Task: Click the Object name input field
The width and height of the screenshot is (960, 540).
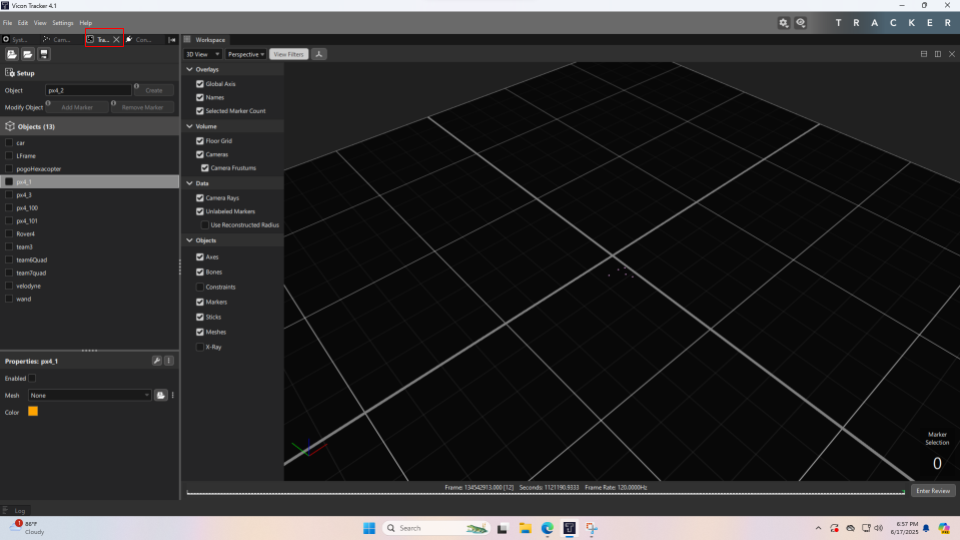Action: pyautogui.click(x=89, y=91)
